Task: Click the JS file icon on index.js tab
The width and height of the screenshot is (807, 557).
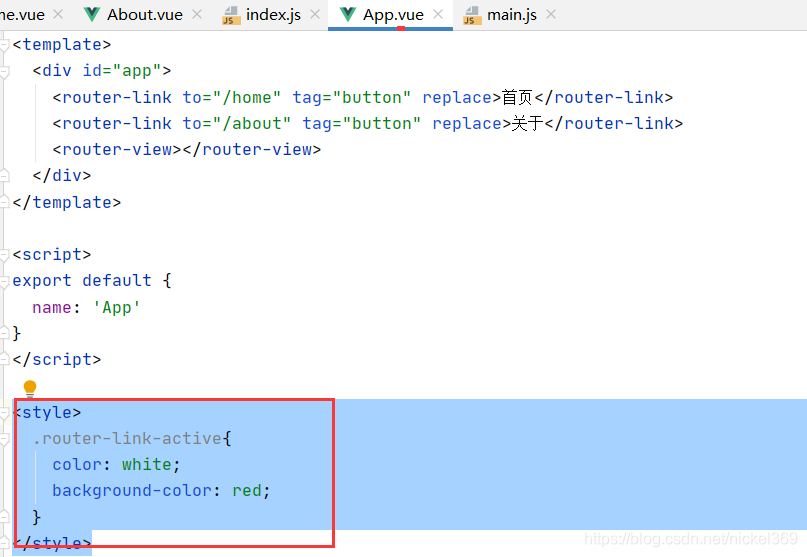Action: [x=231, y=15]
